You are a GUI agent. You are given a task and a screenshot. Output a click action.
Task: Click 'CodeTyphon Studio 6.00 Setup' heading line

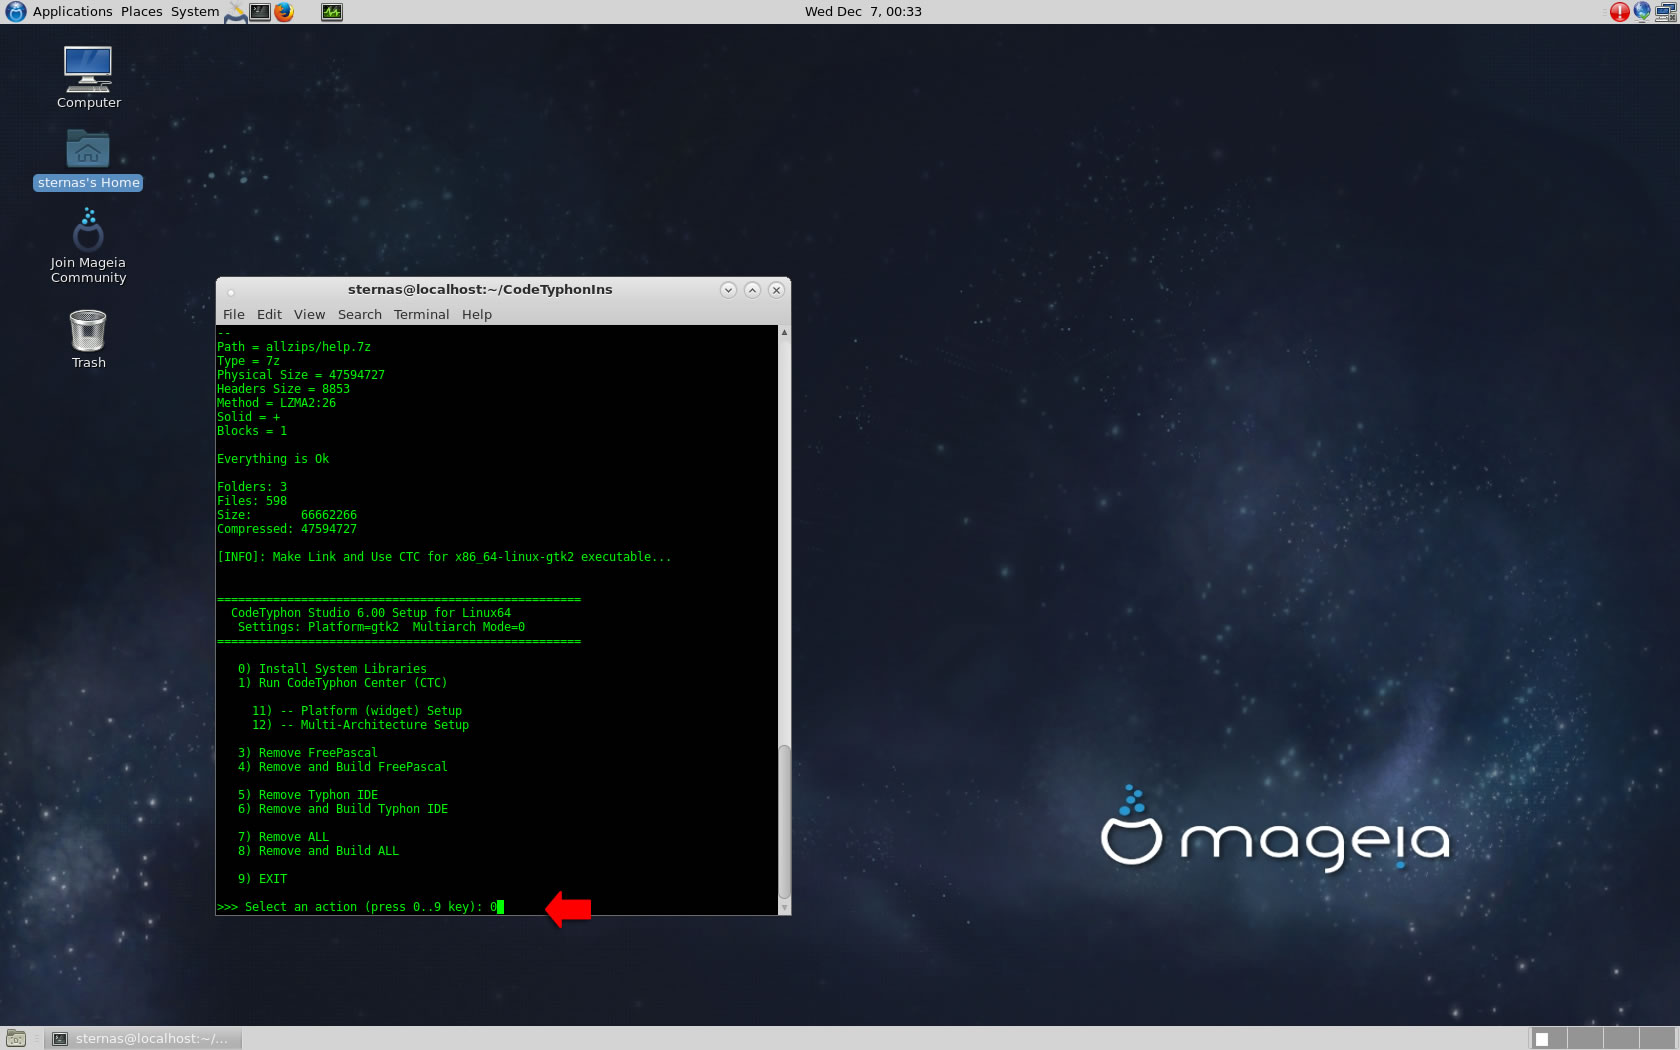click(x=371, y=613)
